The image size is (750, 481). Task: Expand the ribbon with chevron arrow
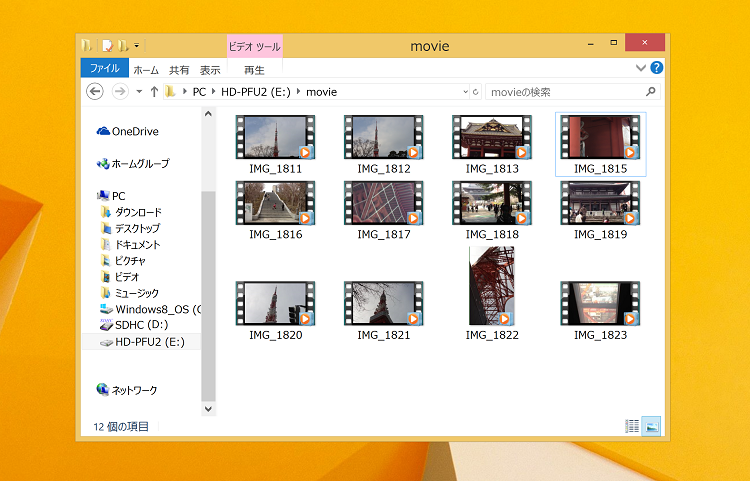(x=641, y=69)
